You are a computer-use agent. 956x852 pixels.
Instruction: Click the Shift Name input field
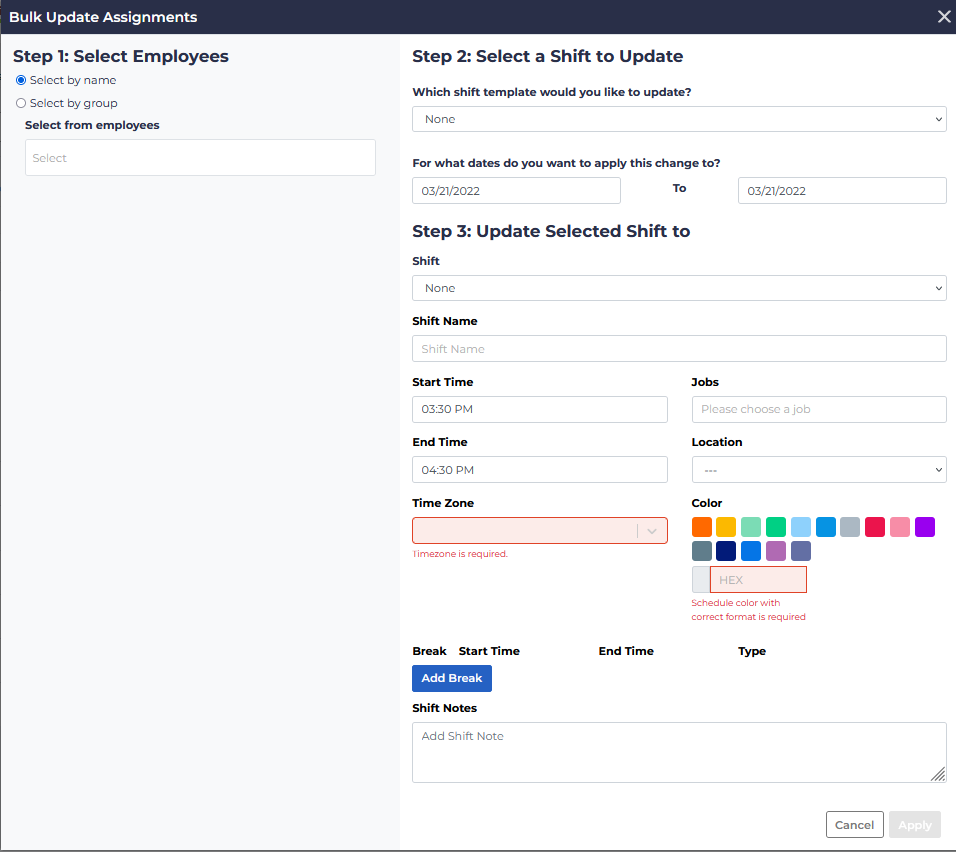pos(679,348)
